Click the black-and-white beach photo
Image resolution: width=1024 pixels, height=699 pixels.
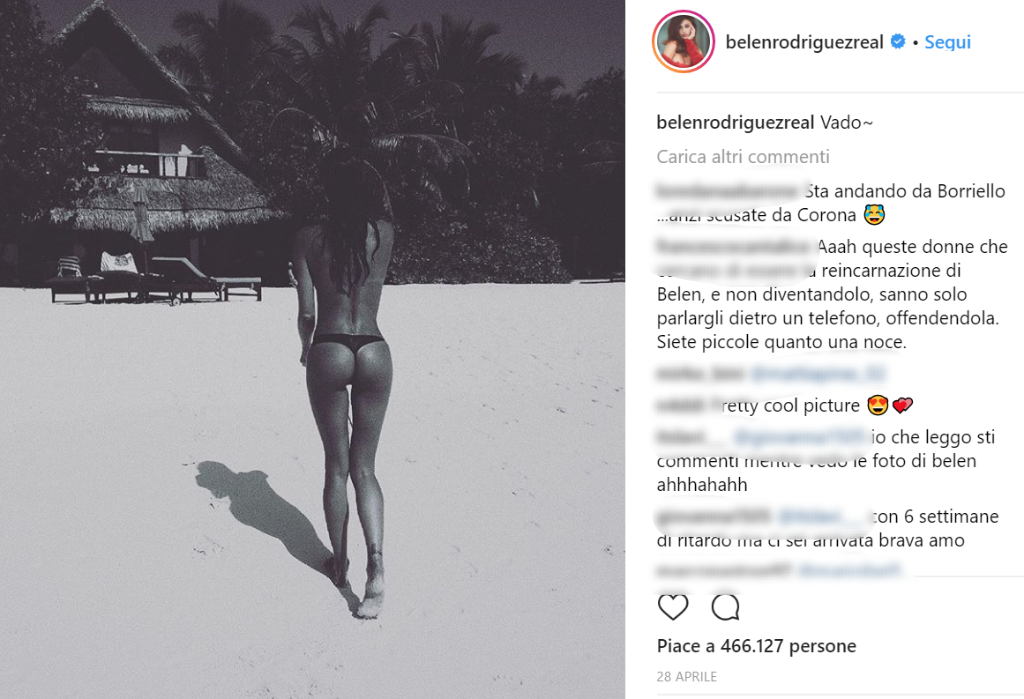312,350
